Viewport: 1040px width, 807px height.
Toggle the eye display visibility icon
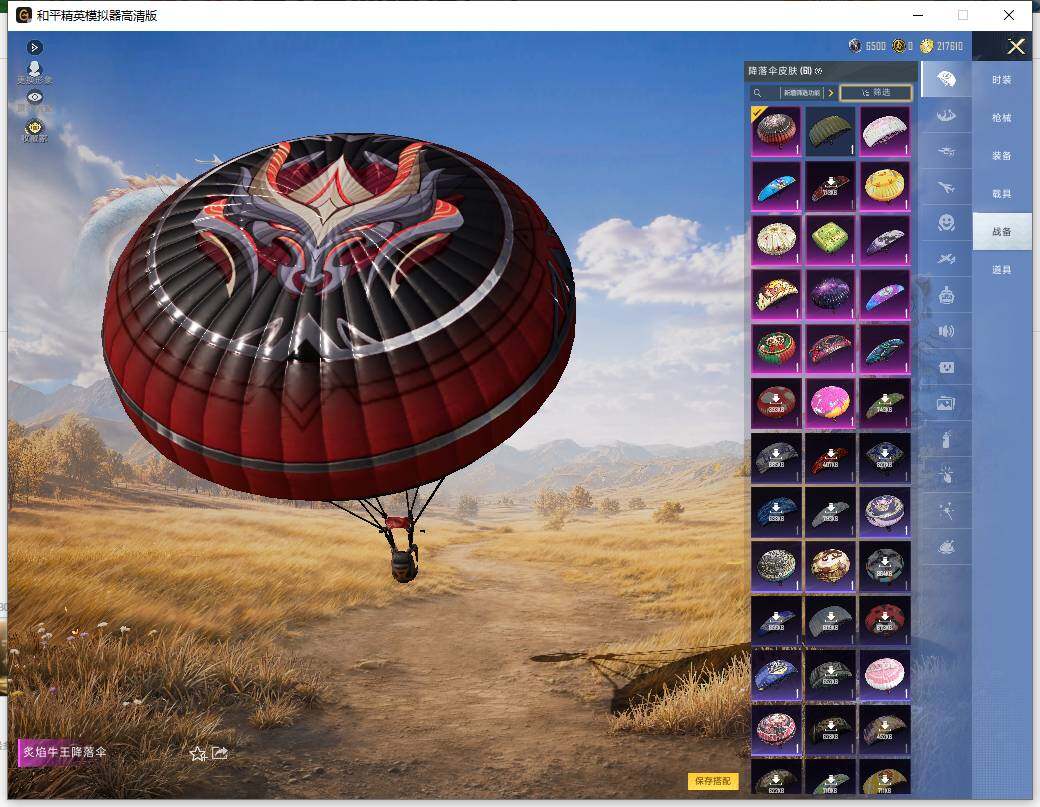tap(34, 97)
